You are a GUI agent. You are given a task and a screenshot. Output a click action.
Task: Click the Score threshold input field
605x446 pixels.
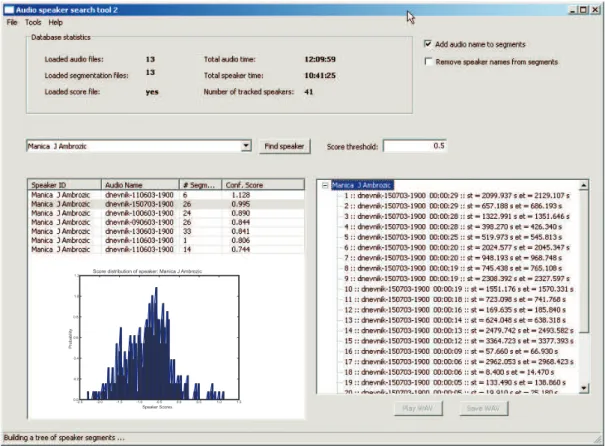[415, 146]
